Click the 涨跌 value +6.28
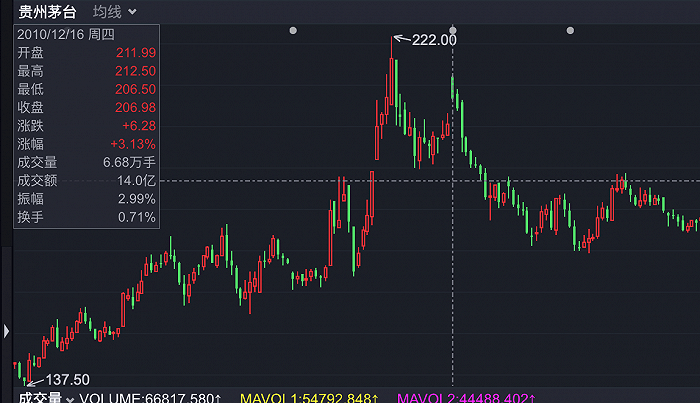This screenshot has height=403, width=700. (x=139, y=126)
